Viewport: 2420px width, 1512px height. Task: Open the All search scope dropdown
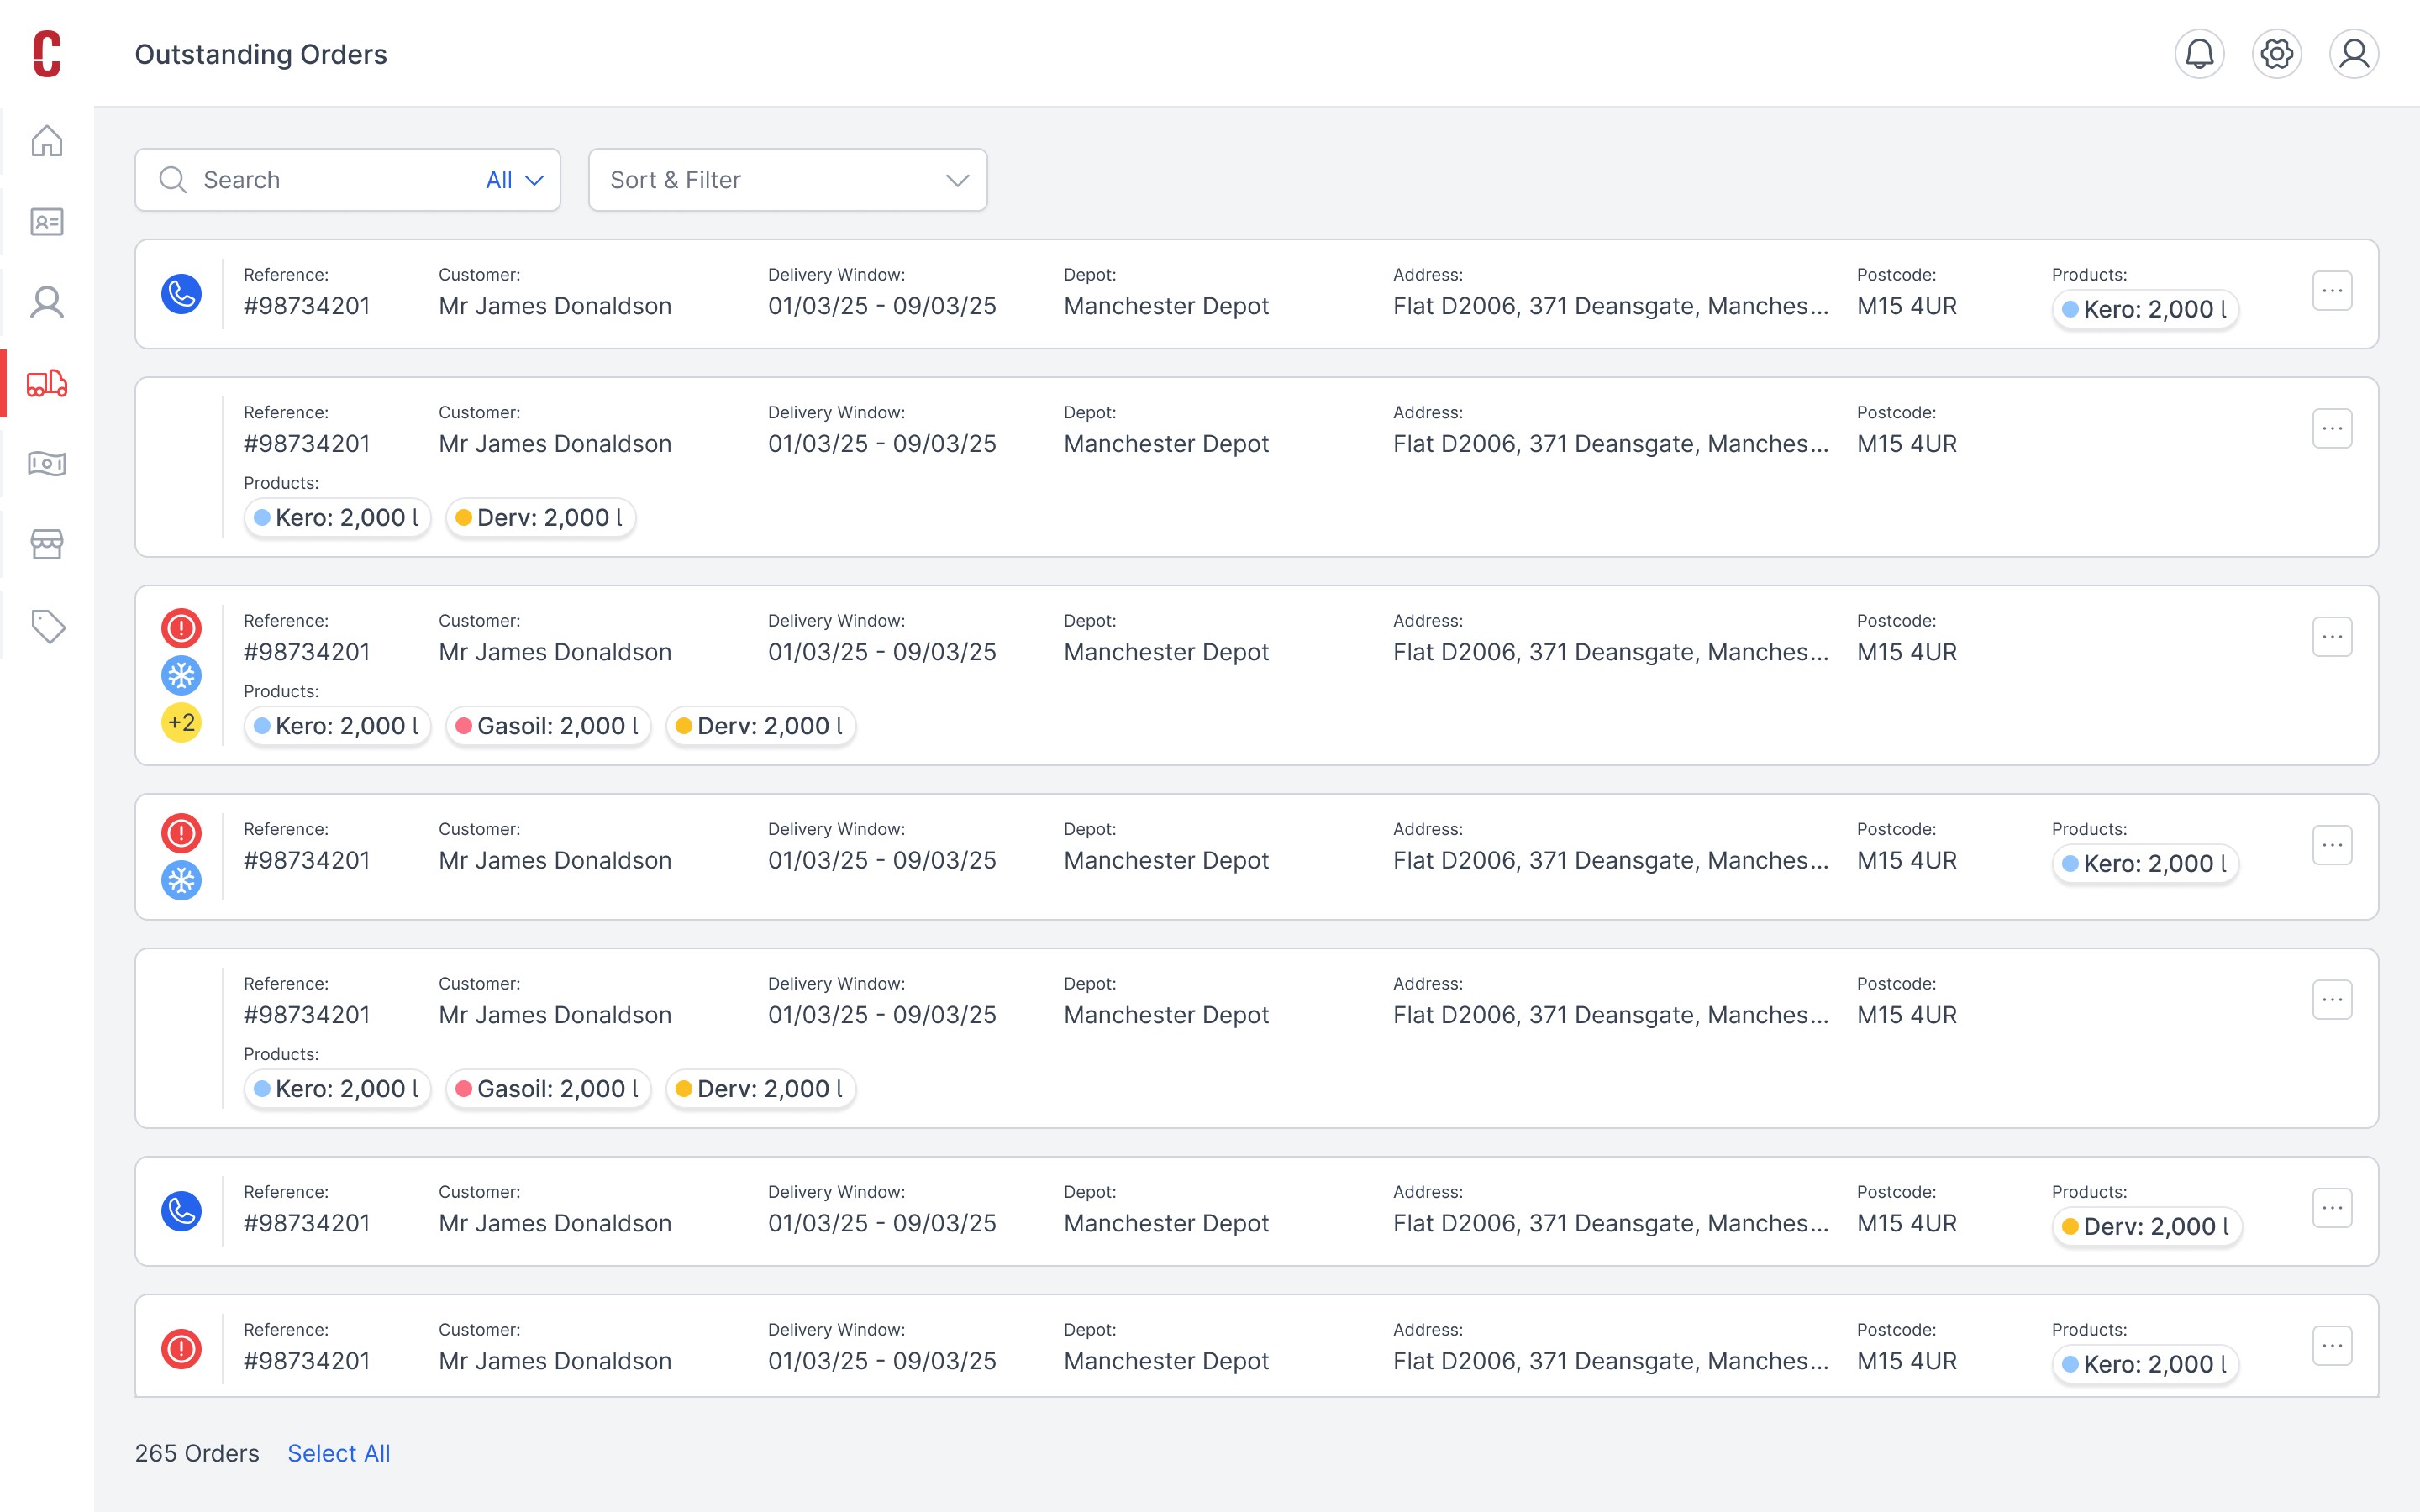[x=515, y=180]
